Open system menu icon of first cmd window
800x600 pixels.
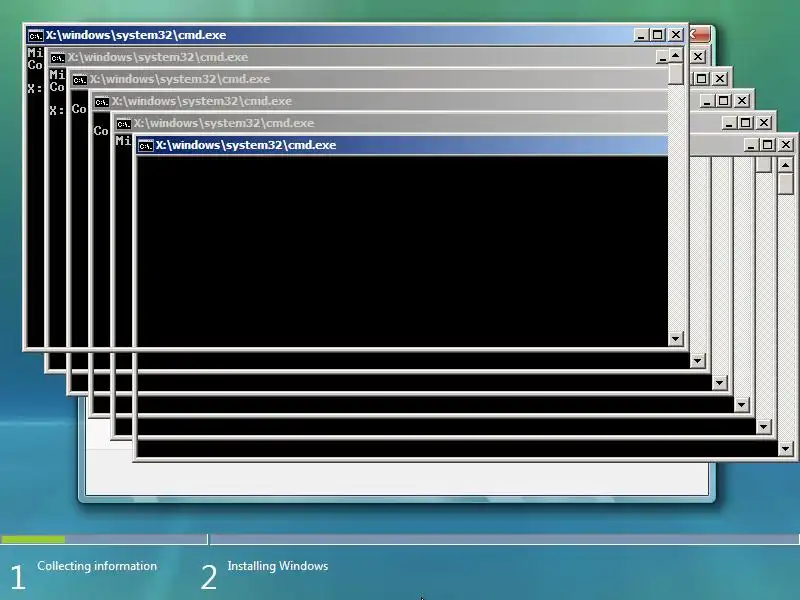point(36,36)
